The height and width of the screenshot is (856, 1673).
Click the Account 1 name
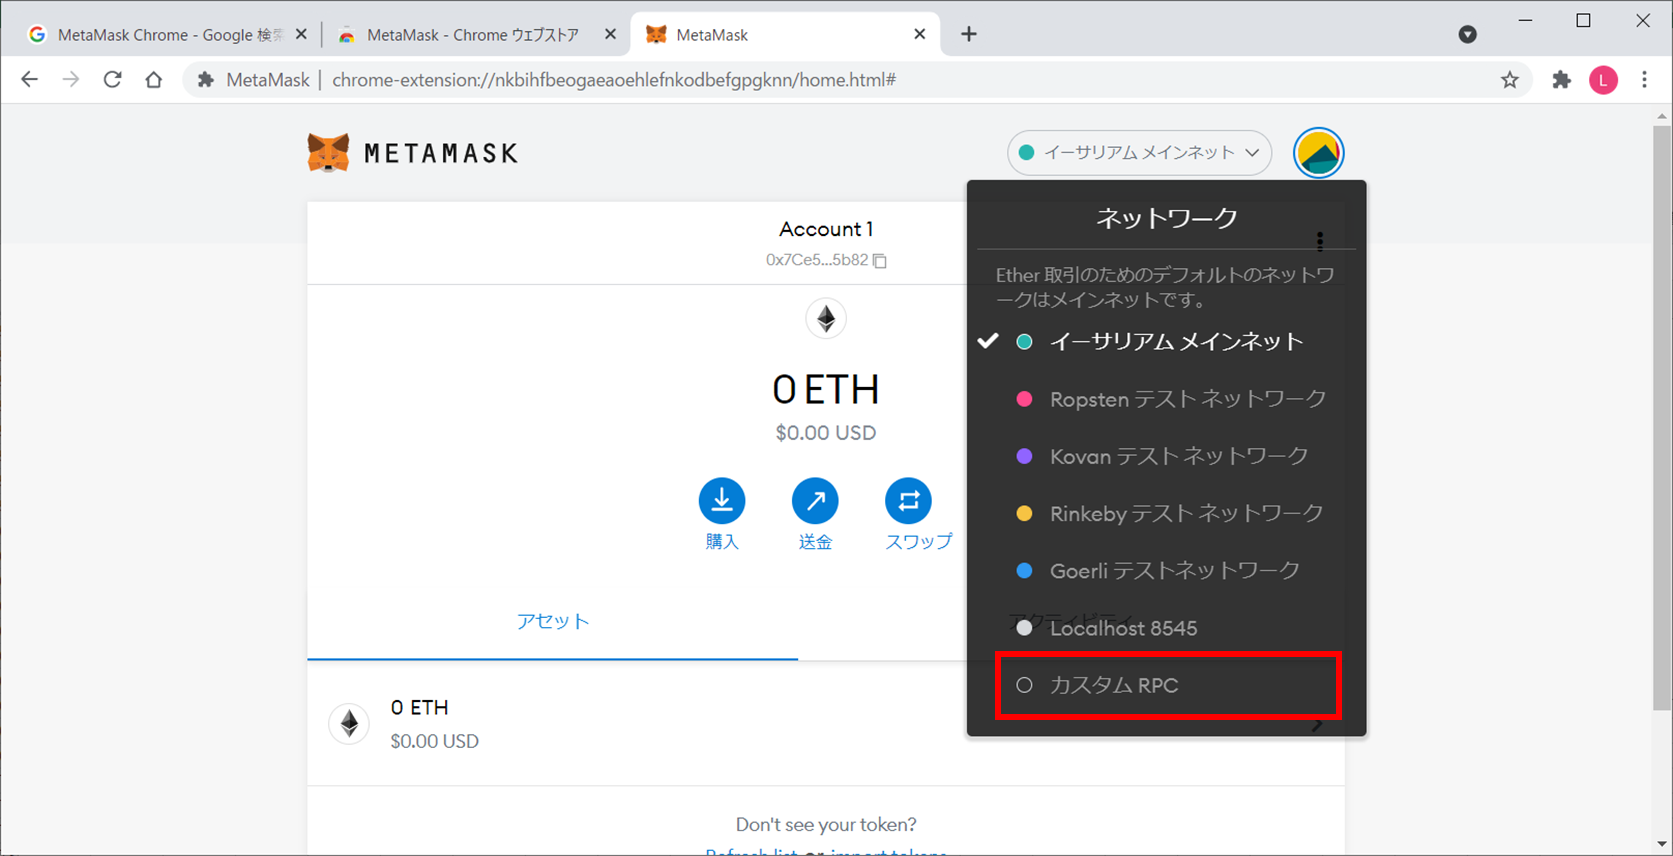point(826,229)
